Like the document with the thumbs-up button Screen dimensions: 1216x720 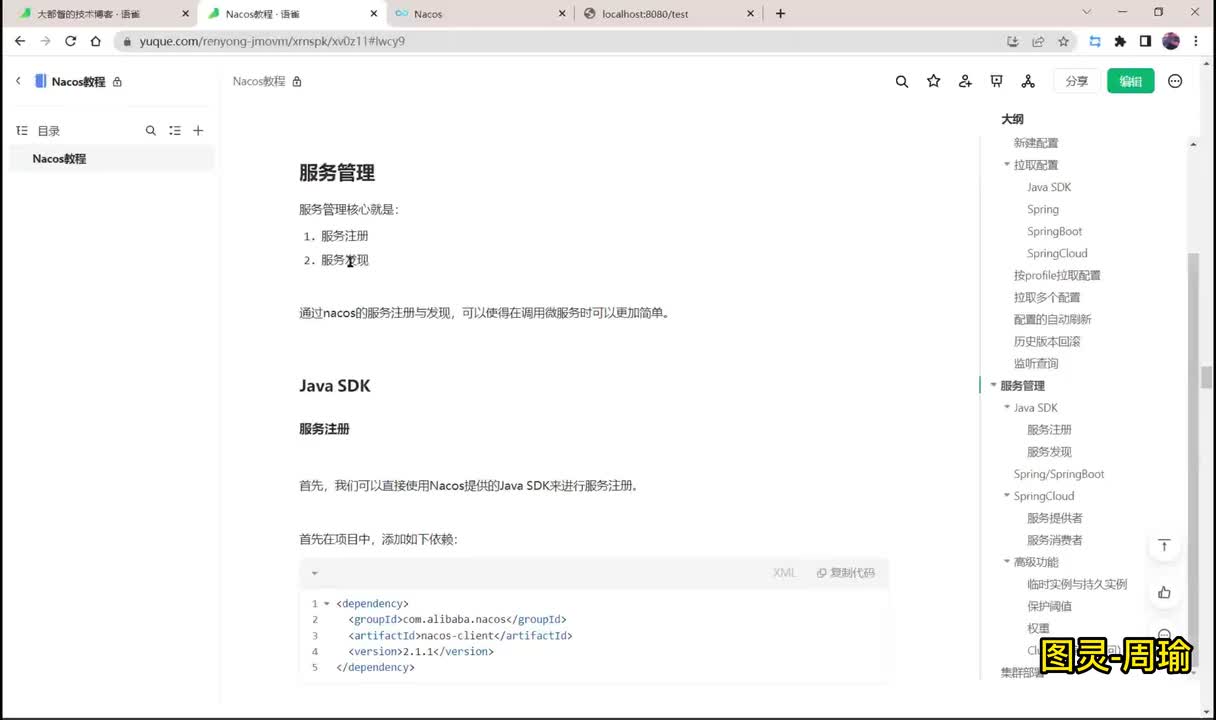point(1164,592)
